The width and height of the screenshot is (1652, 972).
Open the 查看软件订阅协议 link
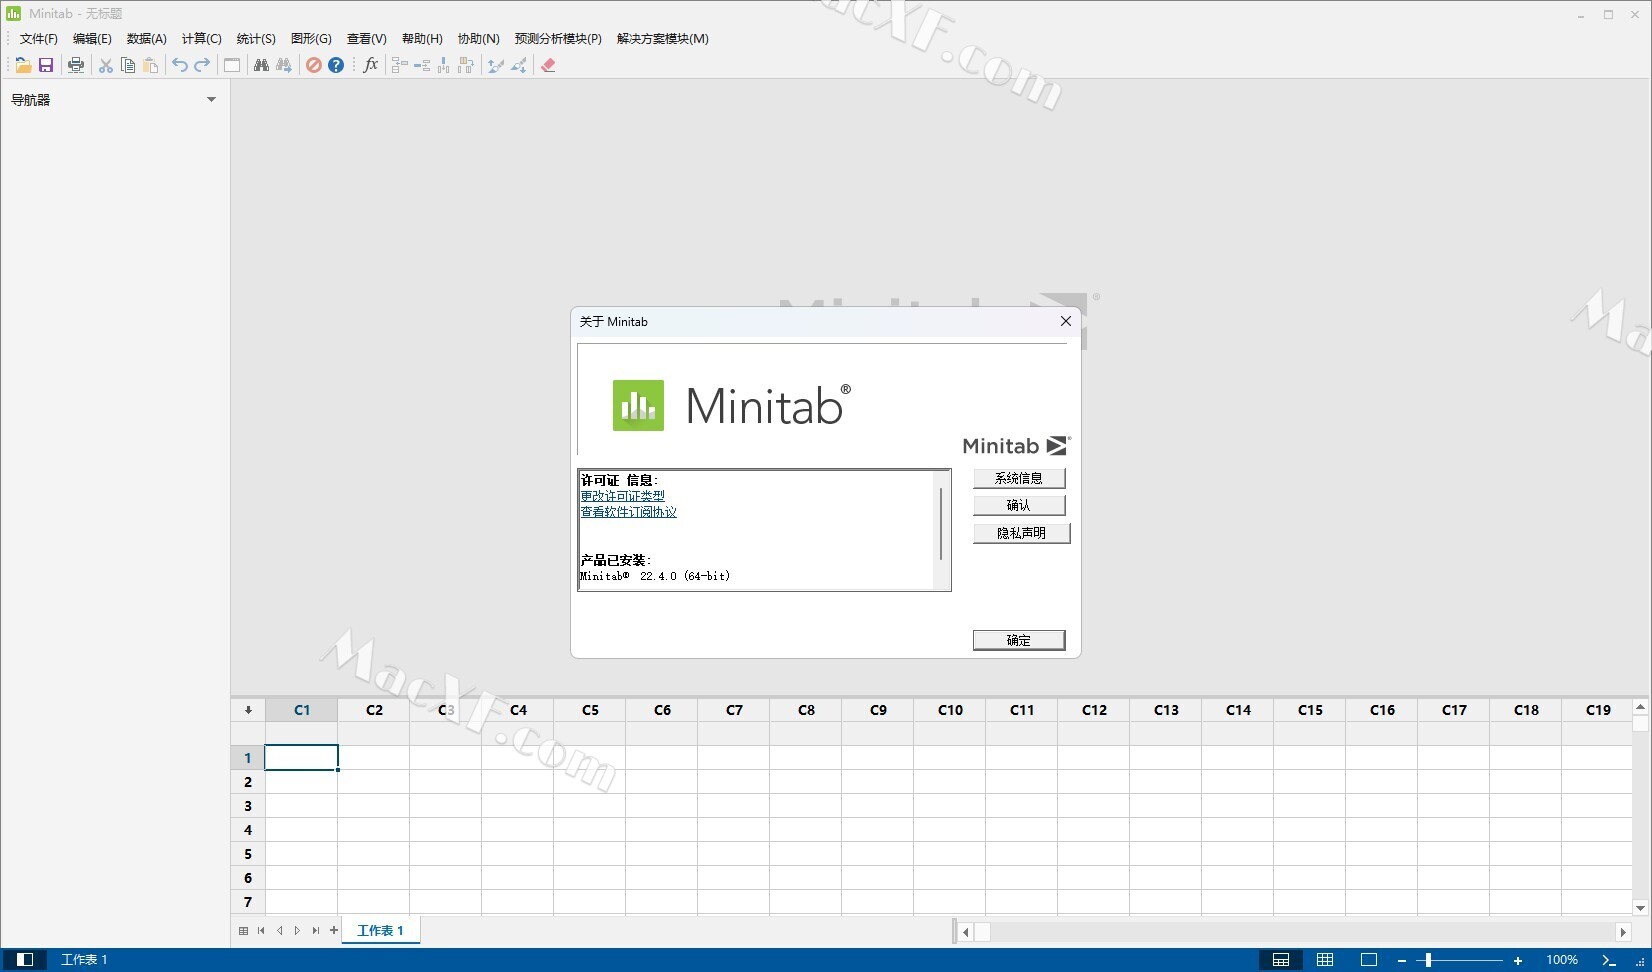[x=628, y=512]
